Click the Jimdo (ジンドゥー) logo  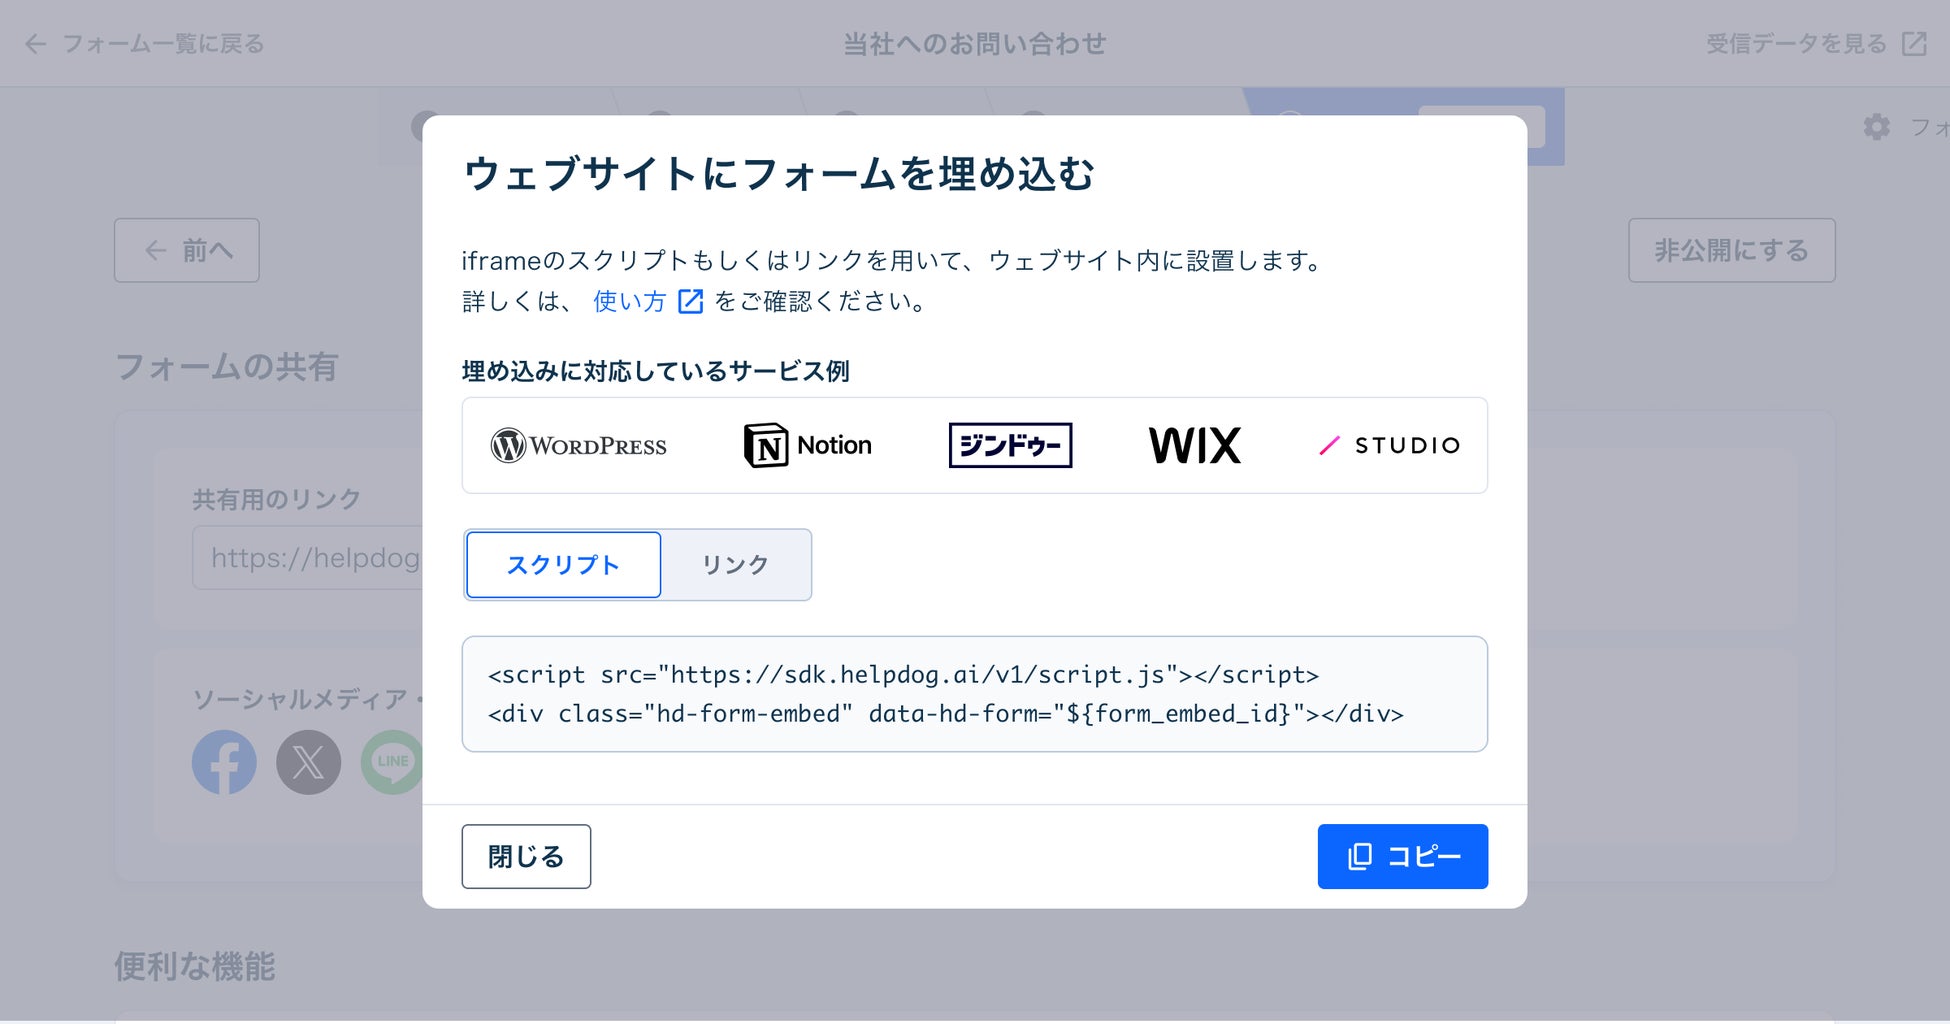pyautogui.click(x=1010, y=445)
